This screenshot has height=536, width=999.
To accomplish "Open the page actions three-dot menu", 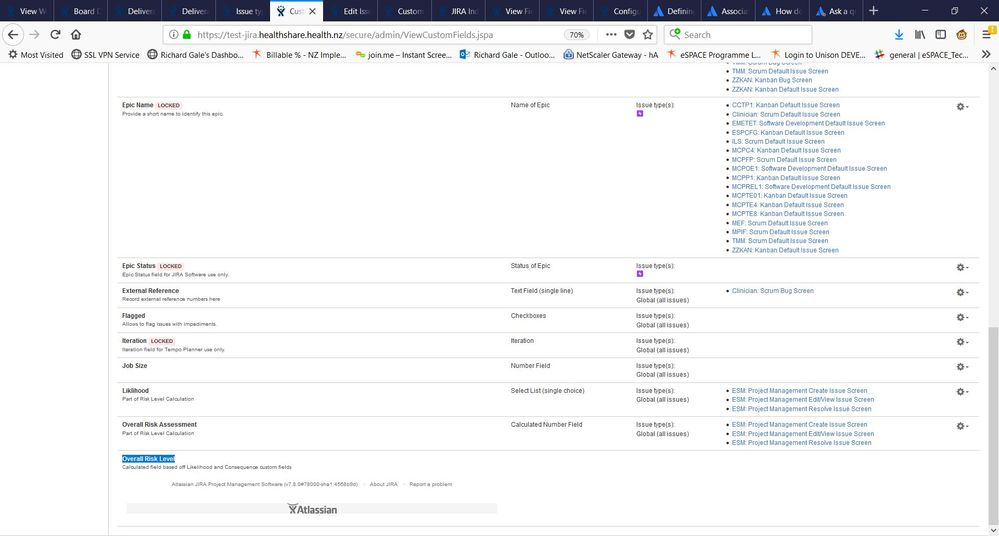I will pyautogui.click(x=611, y=34).
